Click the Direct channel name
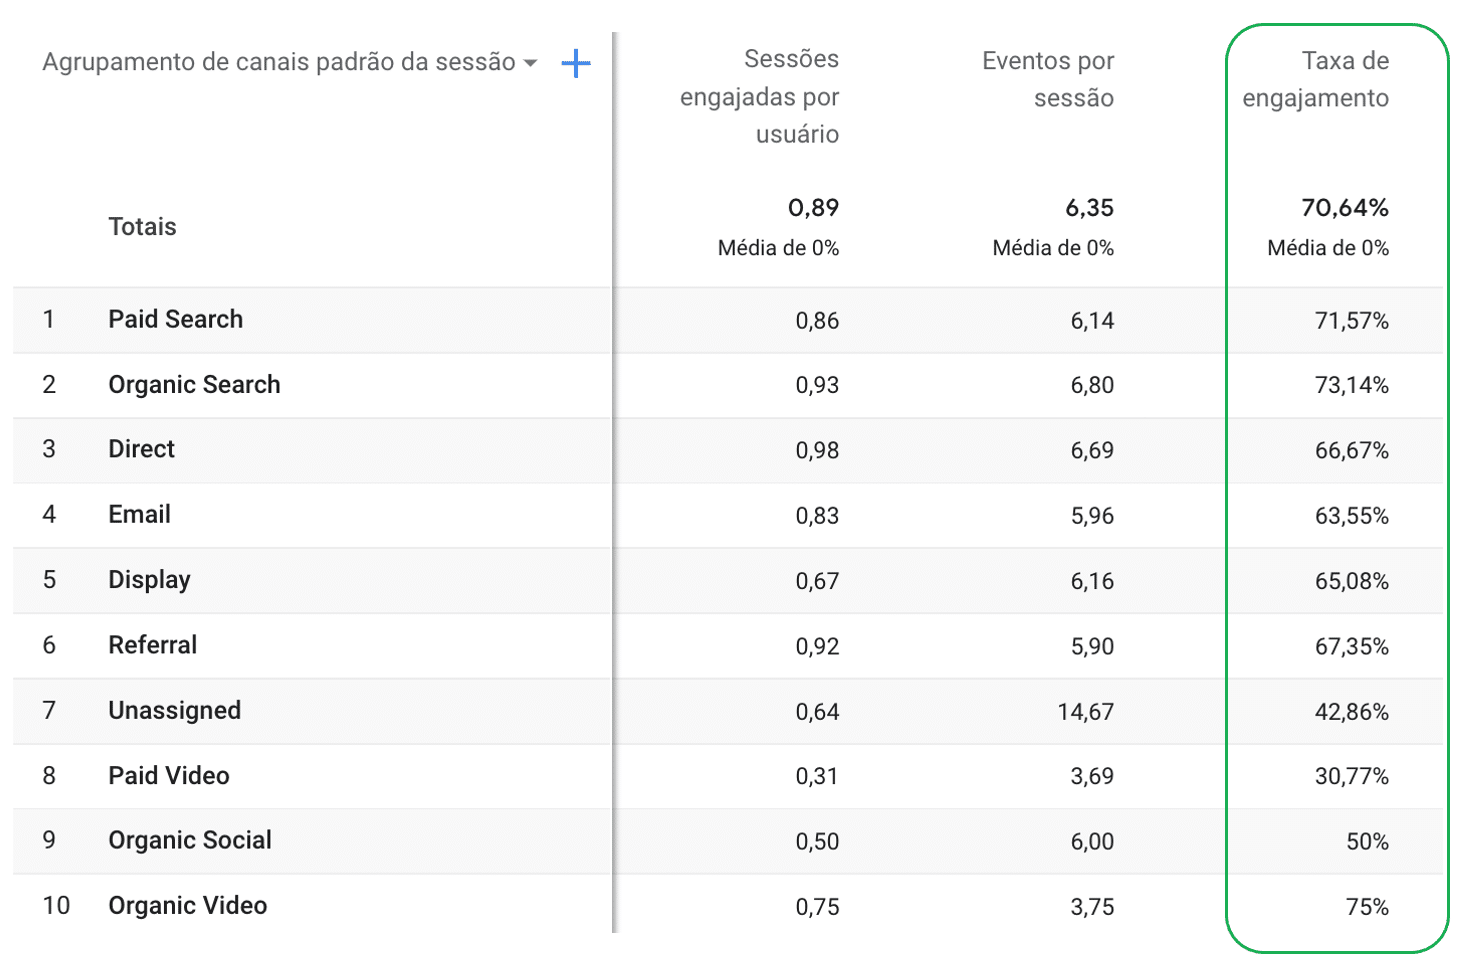This screenshot has height=964, width=1466. [x=142, y=450]
